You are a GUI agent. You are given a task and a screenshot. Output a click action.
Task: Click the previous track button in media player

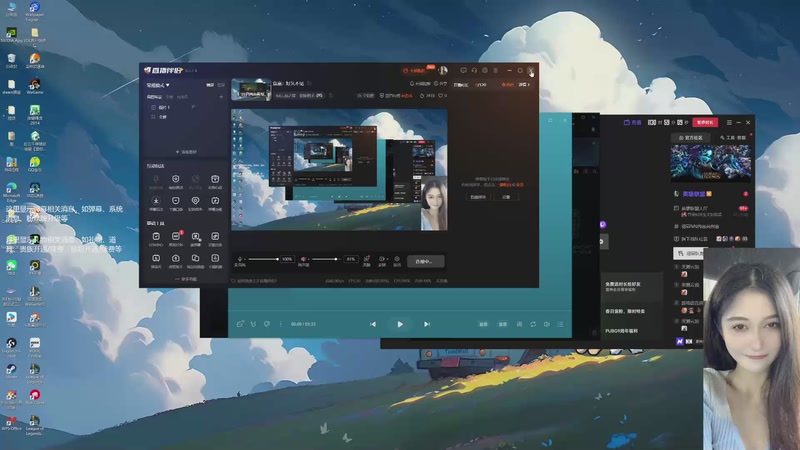tap(373, 324)
